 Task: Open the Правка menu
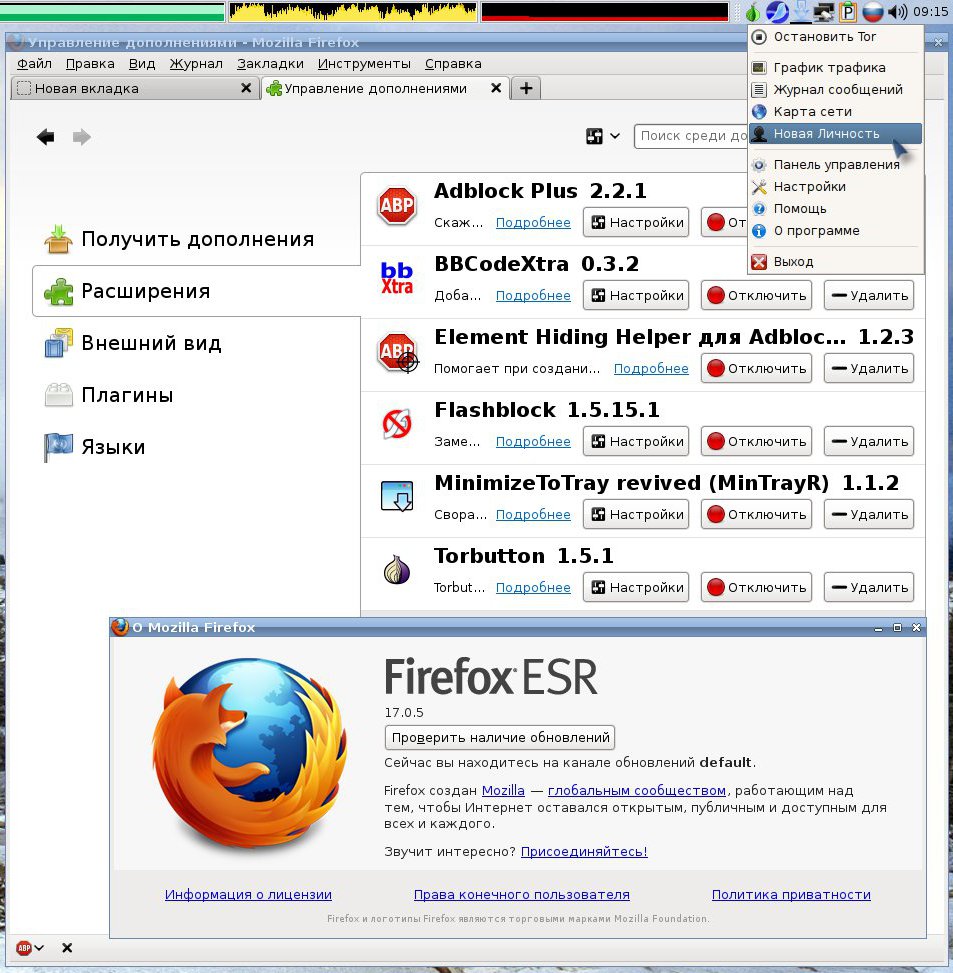coord(90,63)
